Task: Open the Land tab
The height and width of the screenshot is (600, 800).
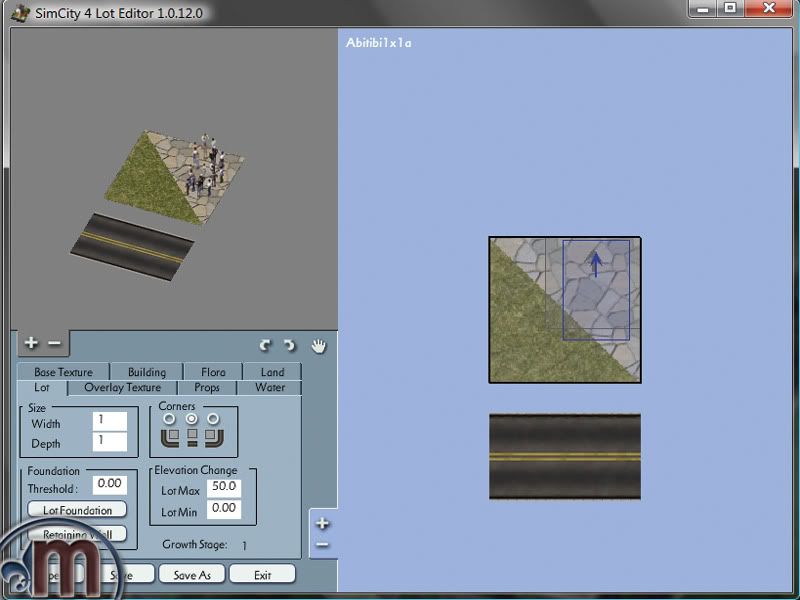Action: tap(272, 372)
